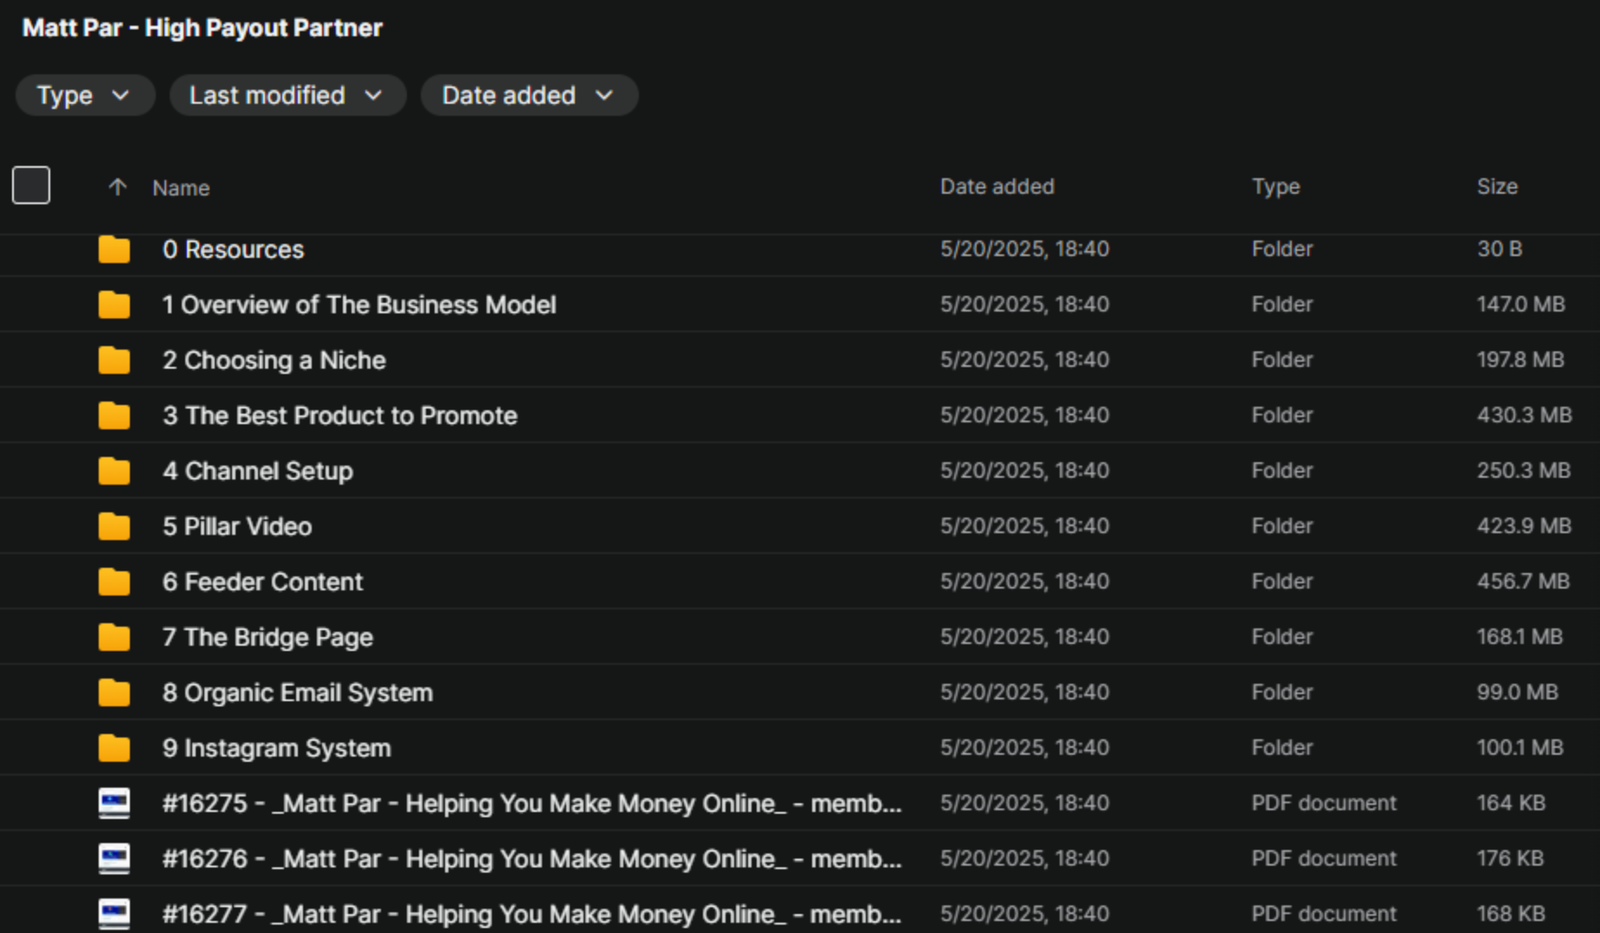The image size is (1600, 933).
Task: Click the 9 Instagram System folder icon
Action: pos(114,748)
